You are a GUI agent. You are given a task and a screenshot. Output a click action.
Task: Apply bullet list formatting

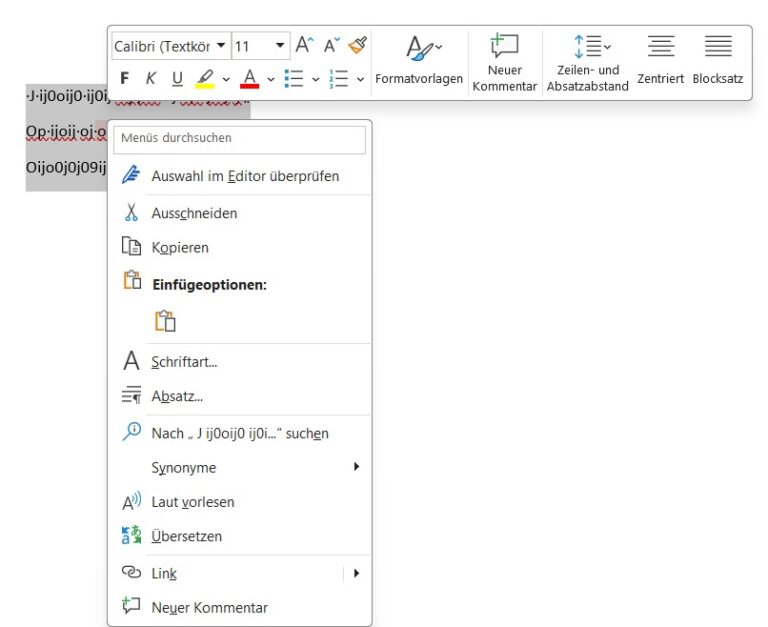294,78
